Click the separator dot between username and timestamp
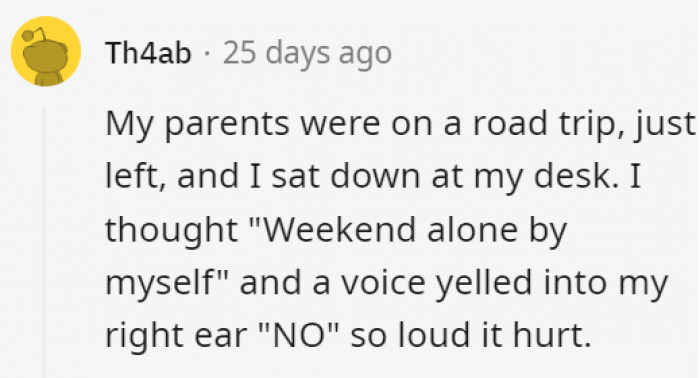The height and width of the screenshot is (378, 700). [x=207, y=54]
